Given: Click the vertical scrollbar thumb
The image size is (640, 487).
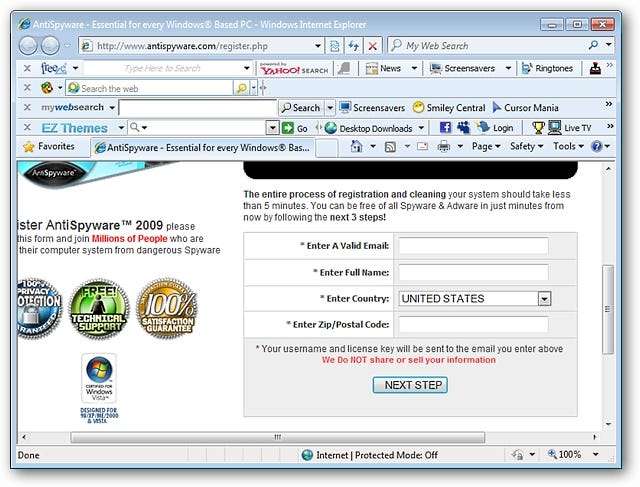Looking at the screenshot, I should [608, 309].
